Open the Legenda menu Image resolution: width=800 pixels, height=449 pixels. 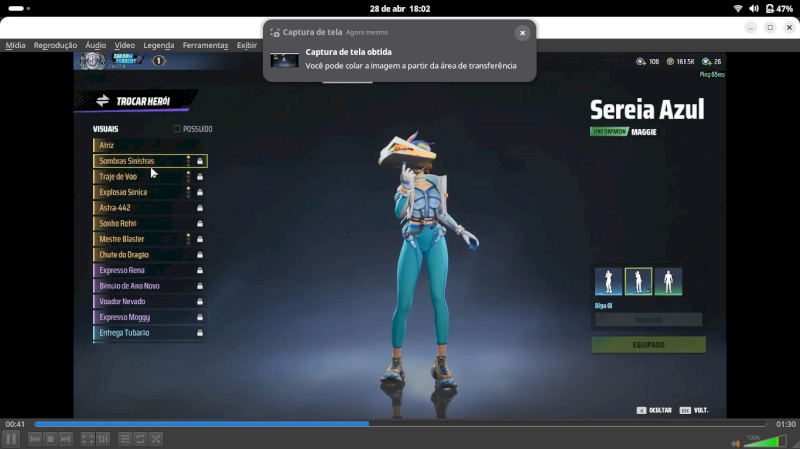click(x=159, y=45)
